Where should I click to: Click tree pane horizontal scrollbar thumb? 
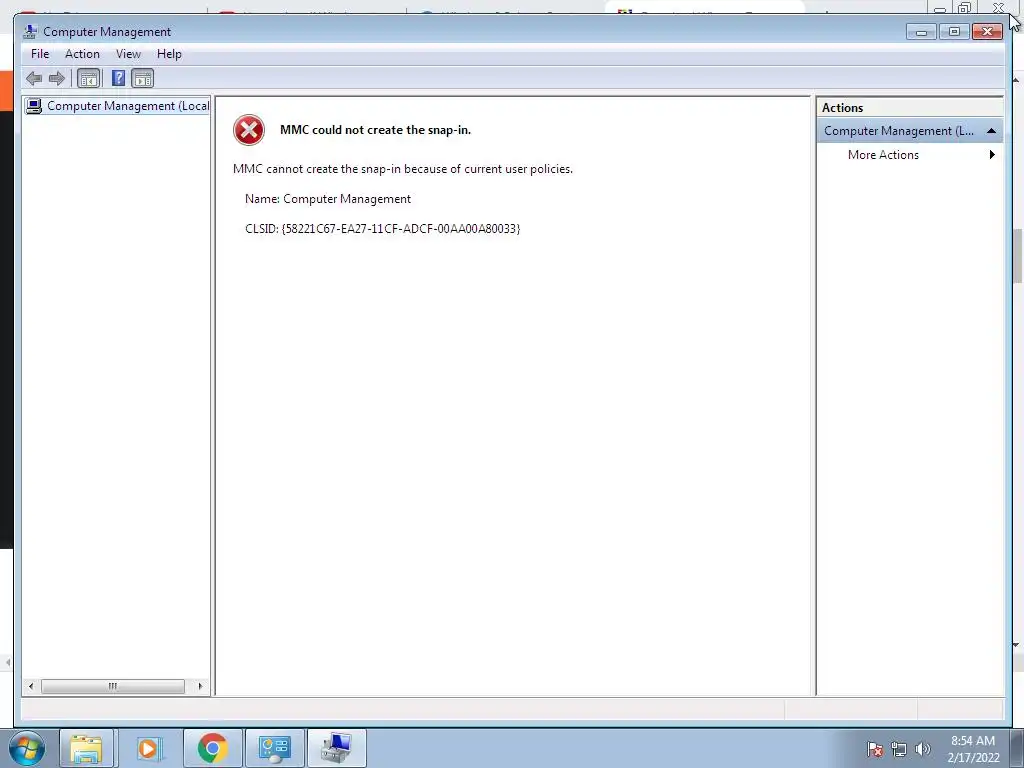point(113,686)
